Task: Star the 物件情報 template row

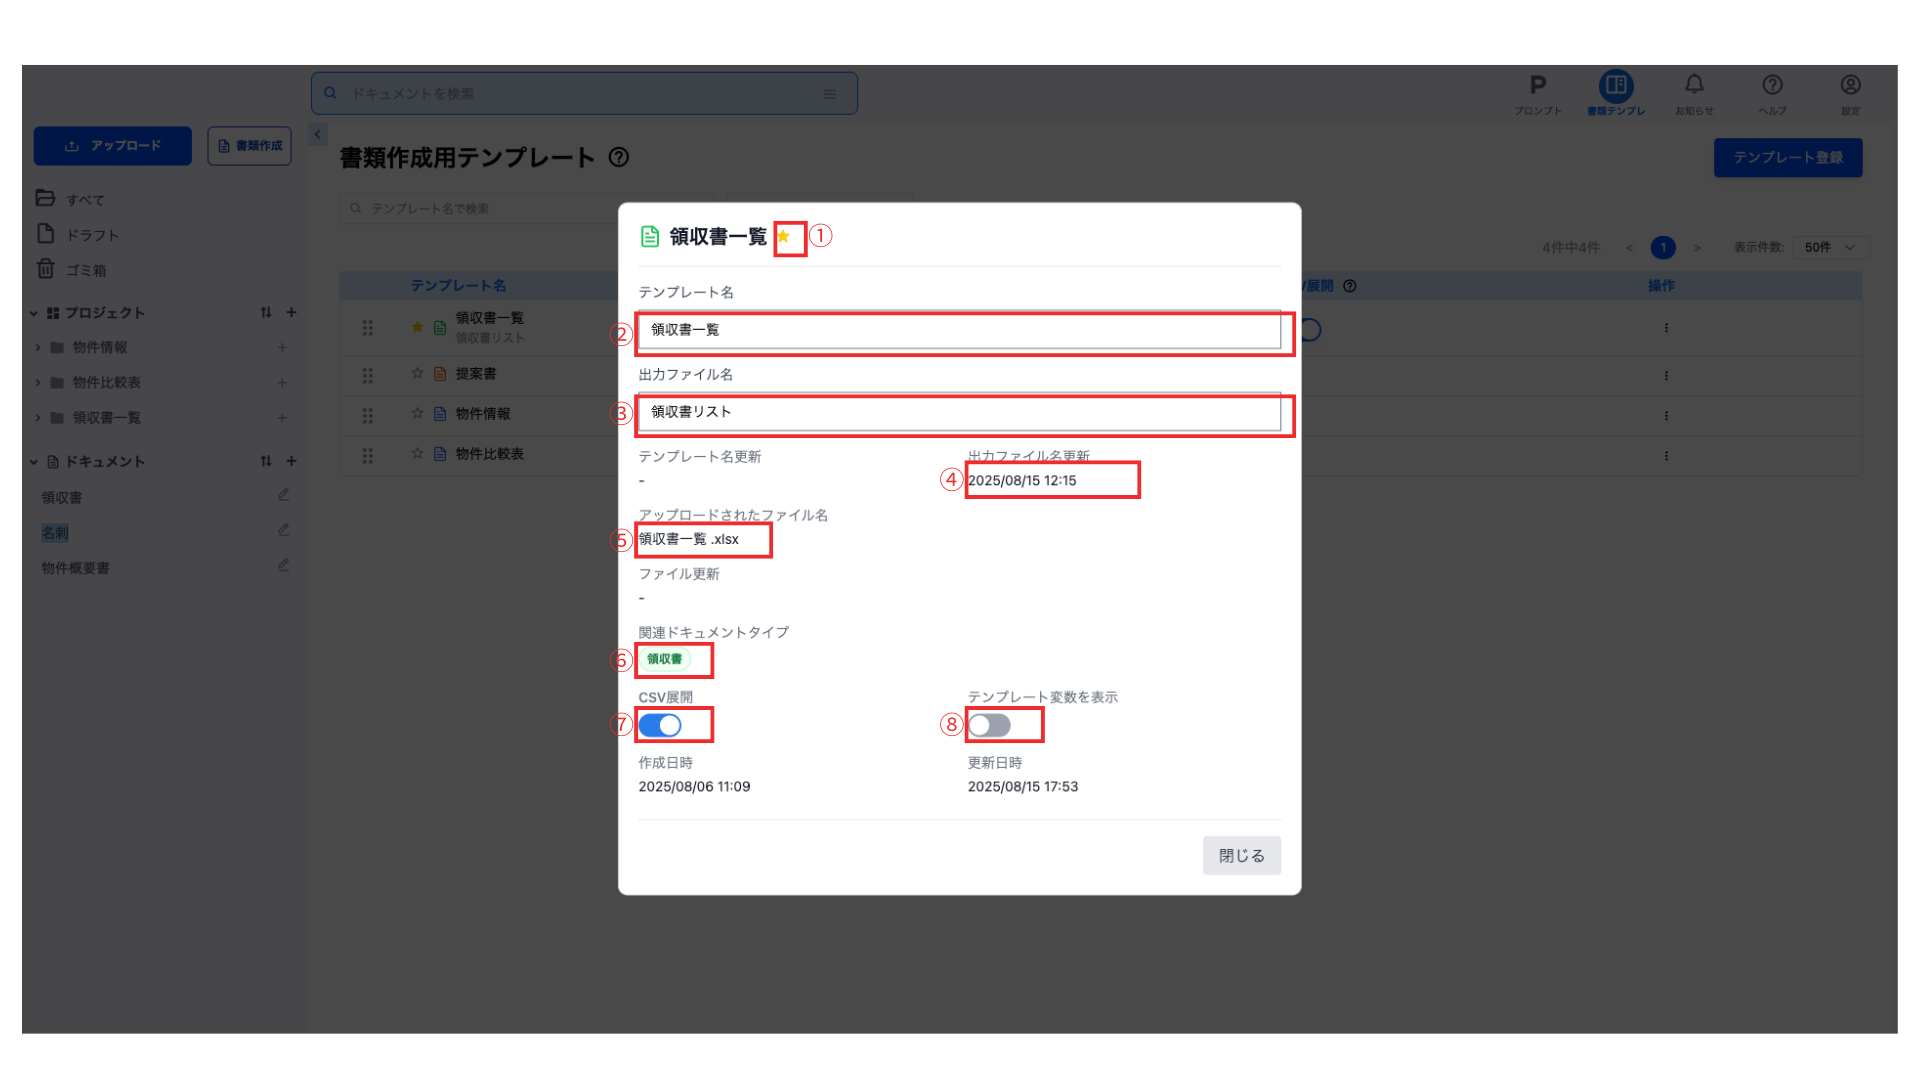Action: [x=418, y=413]
